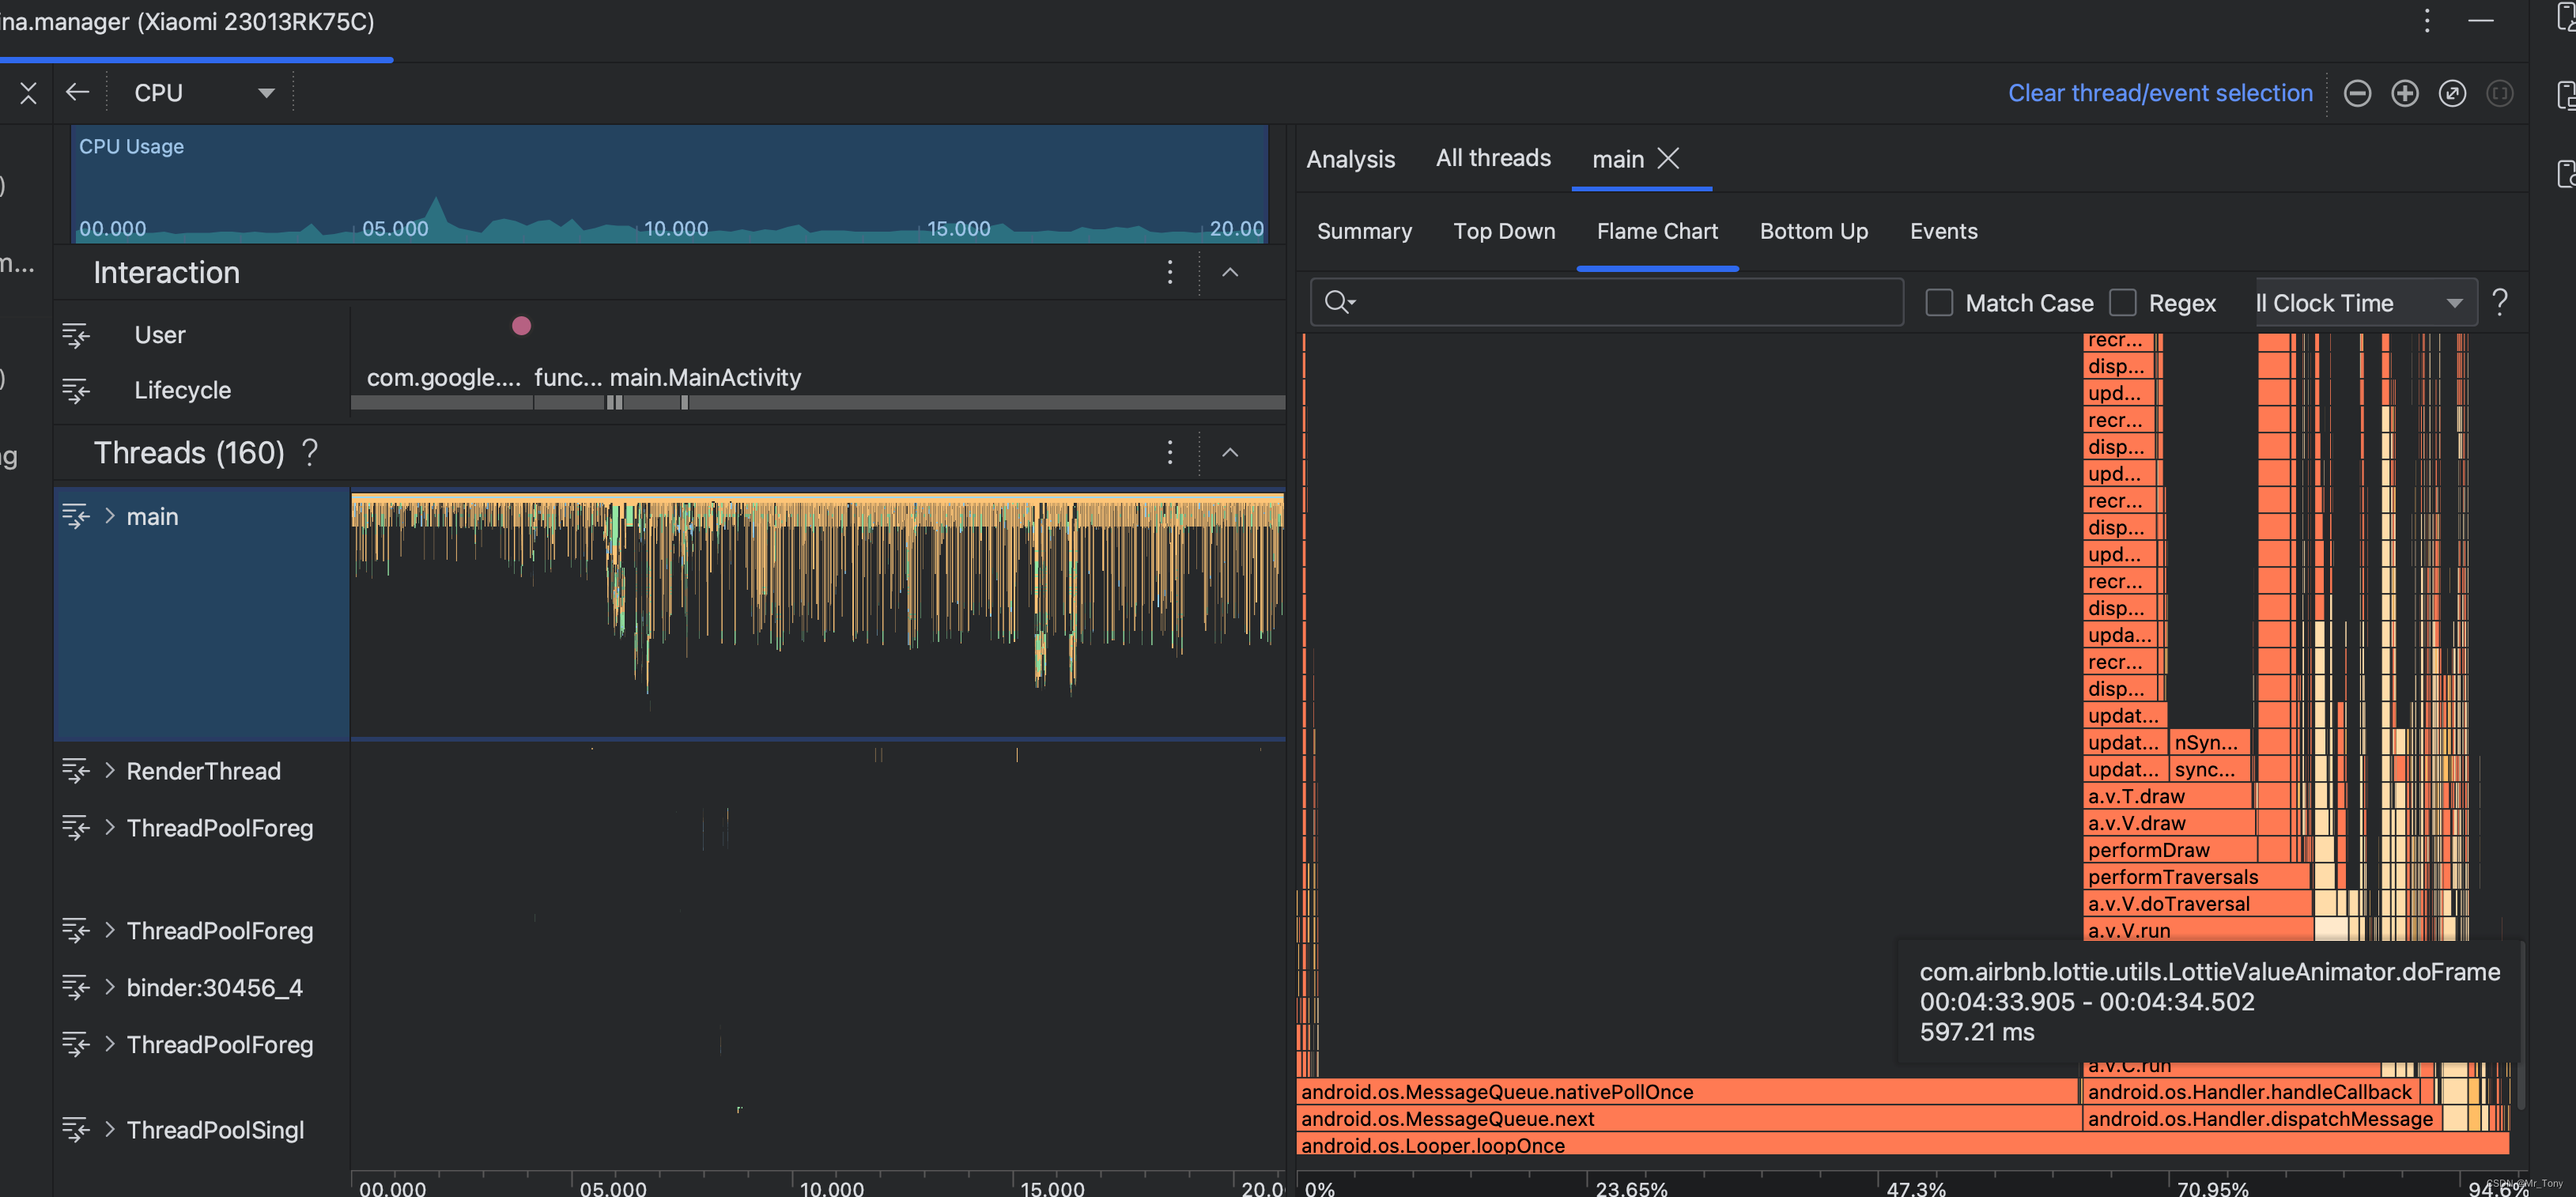Close the main analysis tab
The height and width of the screenshot is (1197, 2576).
tap(1668, 158)
